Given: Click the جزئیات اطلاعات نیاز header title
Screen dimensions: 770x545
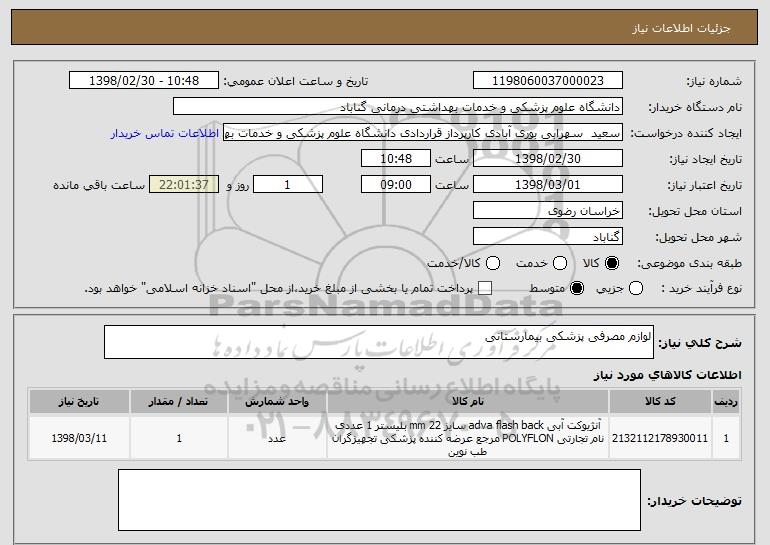Looking at the screenshot, I should coord(681,28).
